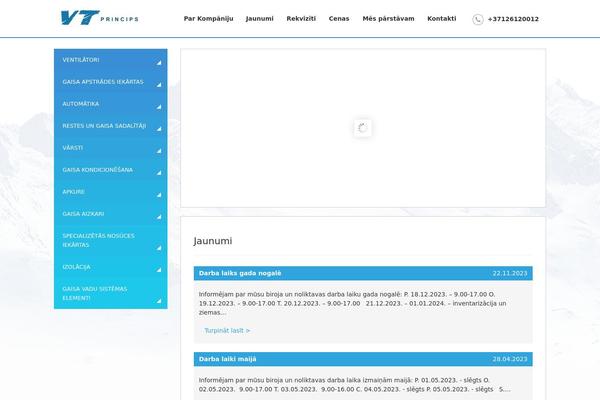
Task: Click the loading spinner in banner
Action: click(x=362, y=128)
